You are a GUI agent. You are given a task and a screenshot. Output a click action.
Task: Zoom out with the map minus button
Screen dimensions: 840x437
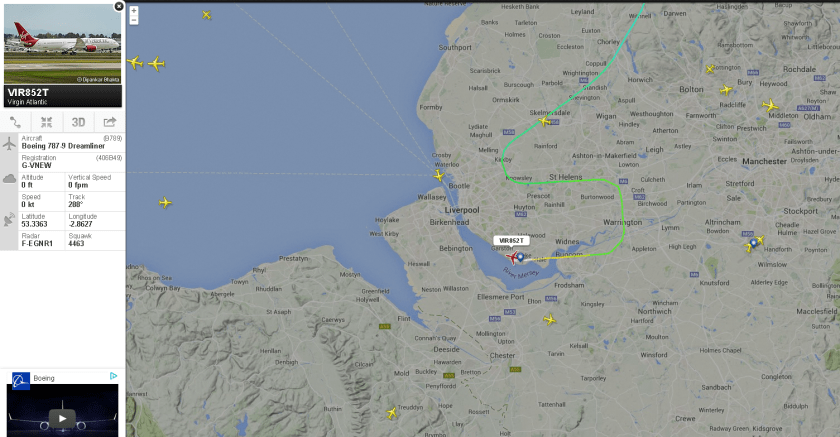pyautogui.click(x=134, y=20)
